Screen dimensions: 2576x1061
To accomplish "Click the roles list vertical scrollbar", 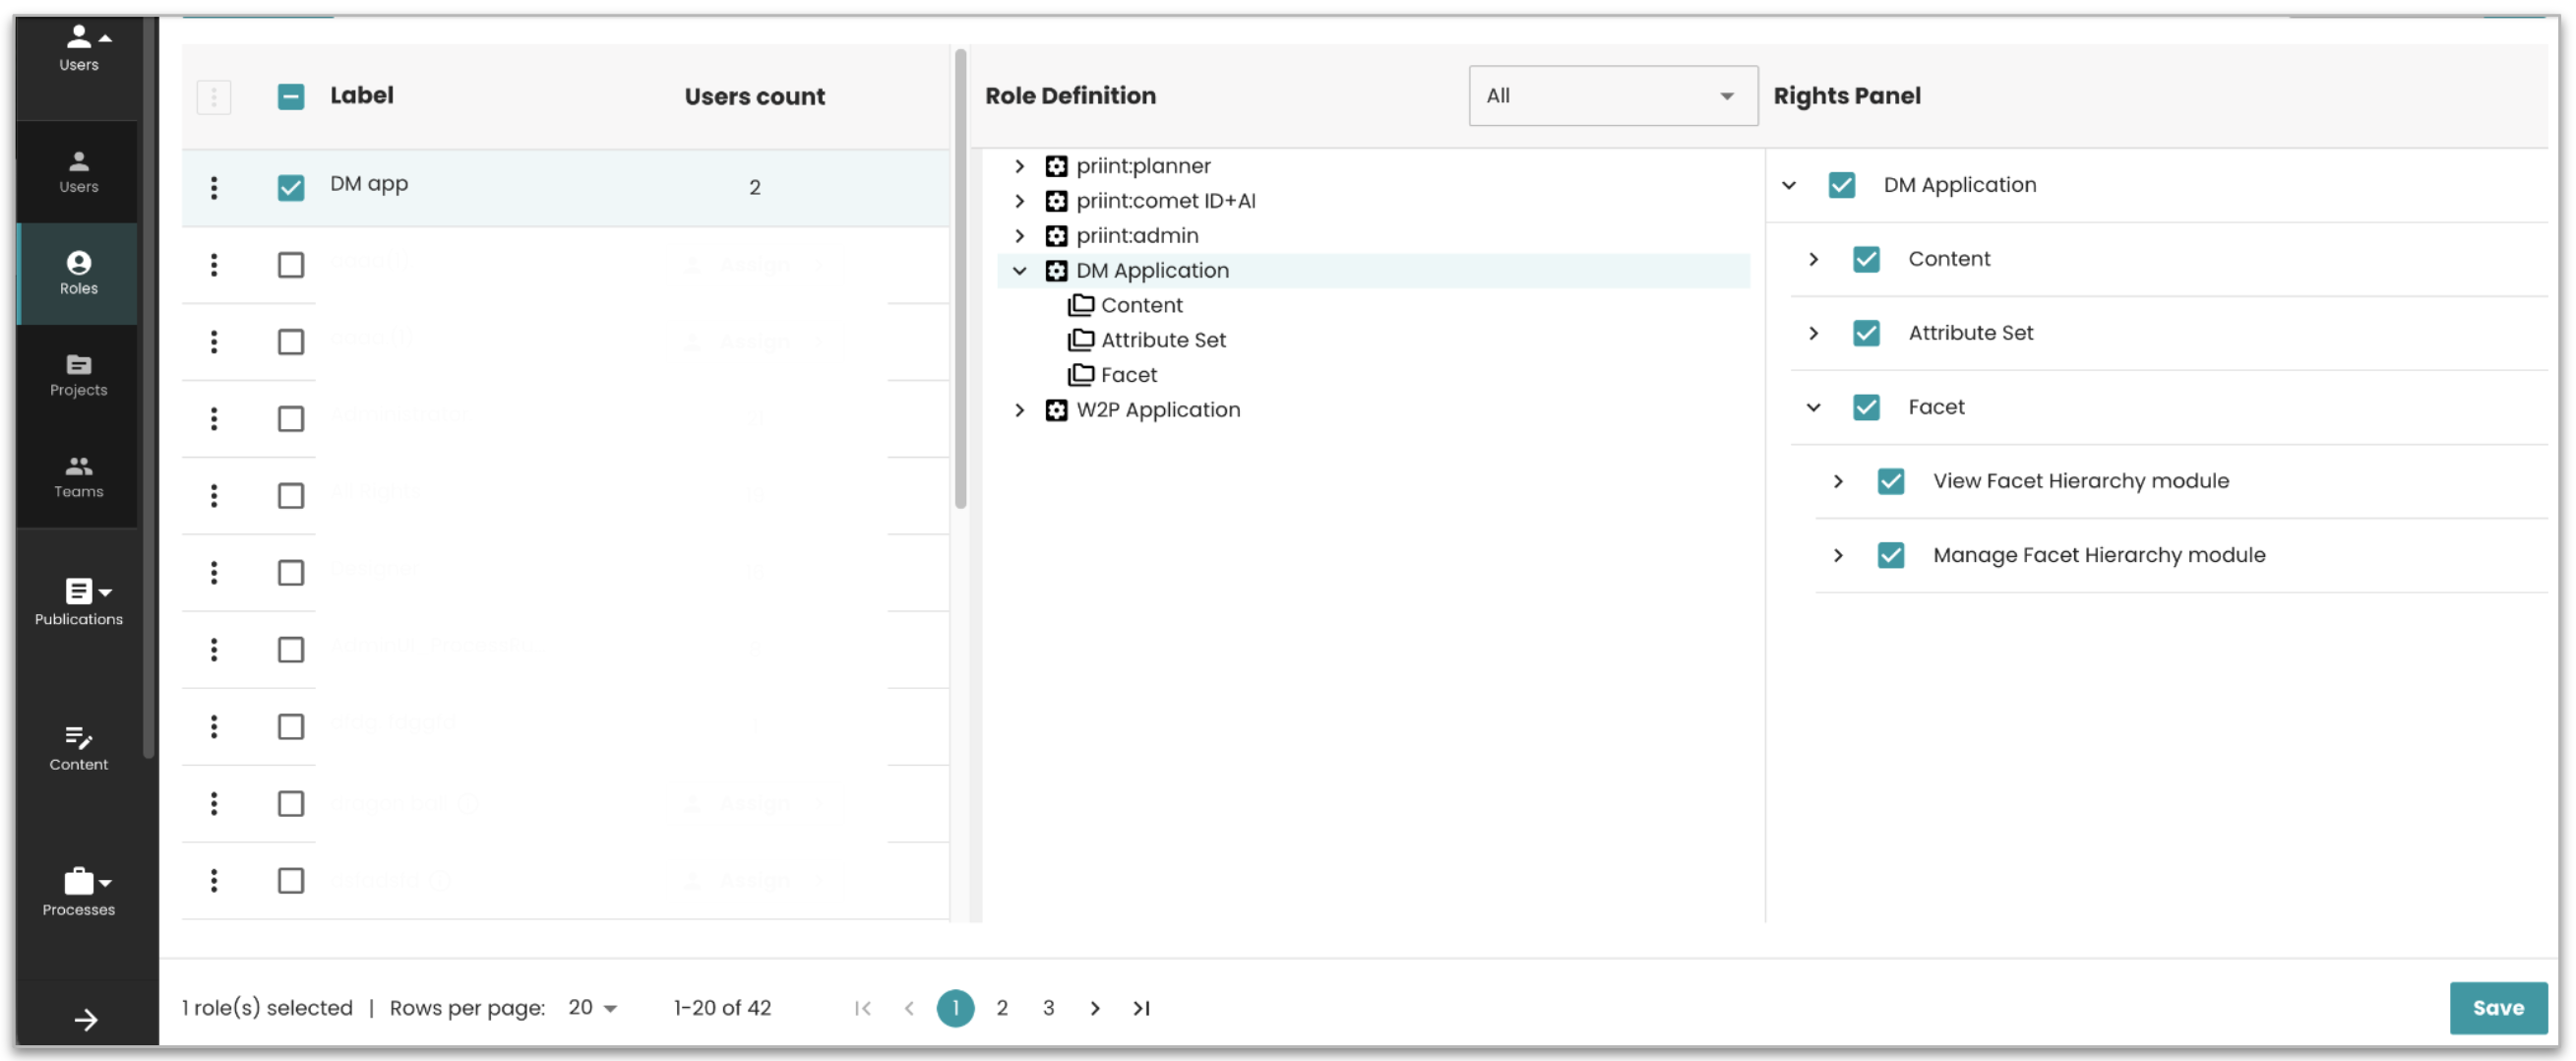I will [x=960, y=280].
